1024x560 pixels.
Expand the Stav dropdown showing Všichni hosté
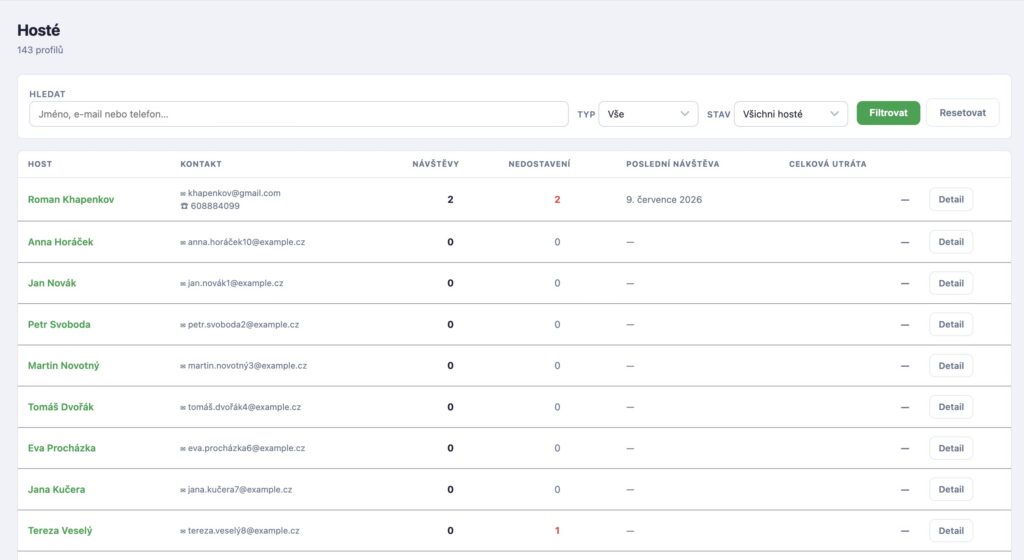790,114
